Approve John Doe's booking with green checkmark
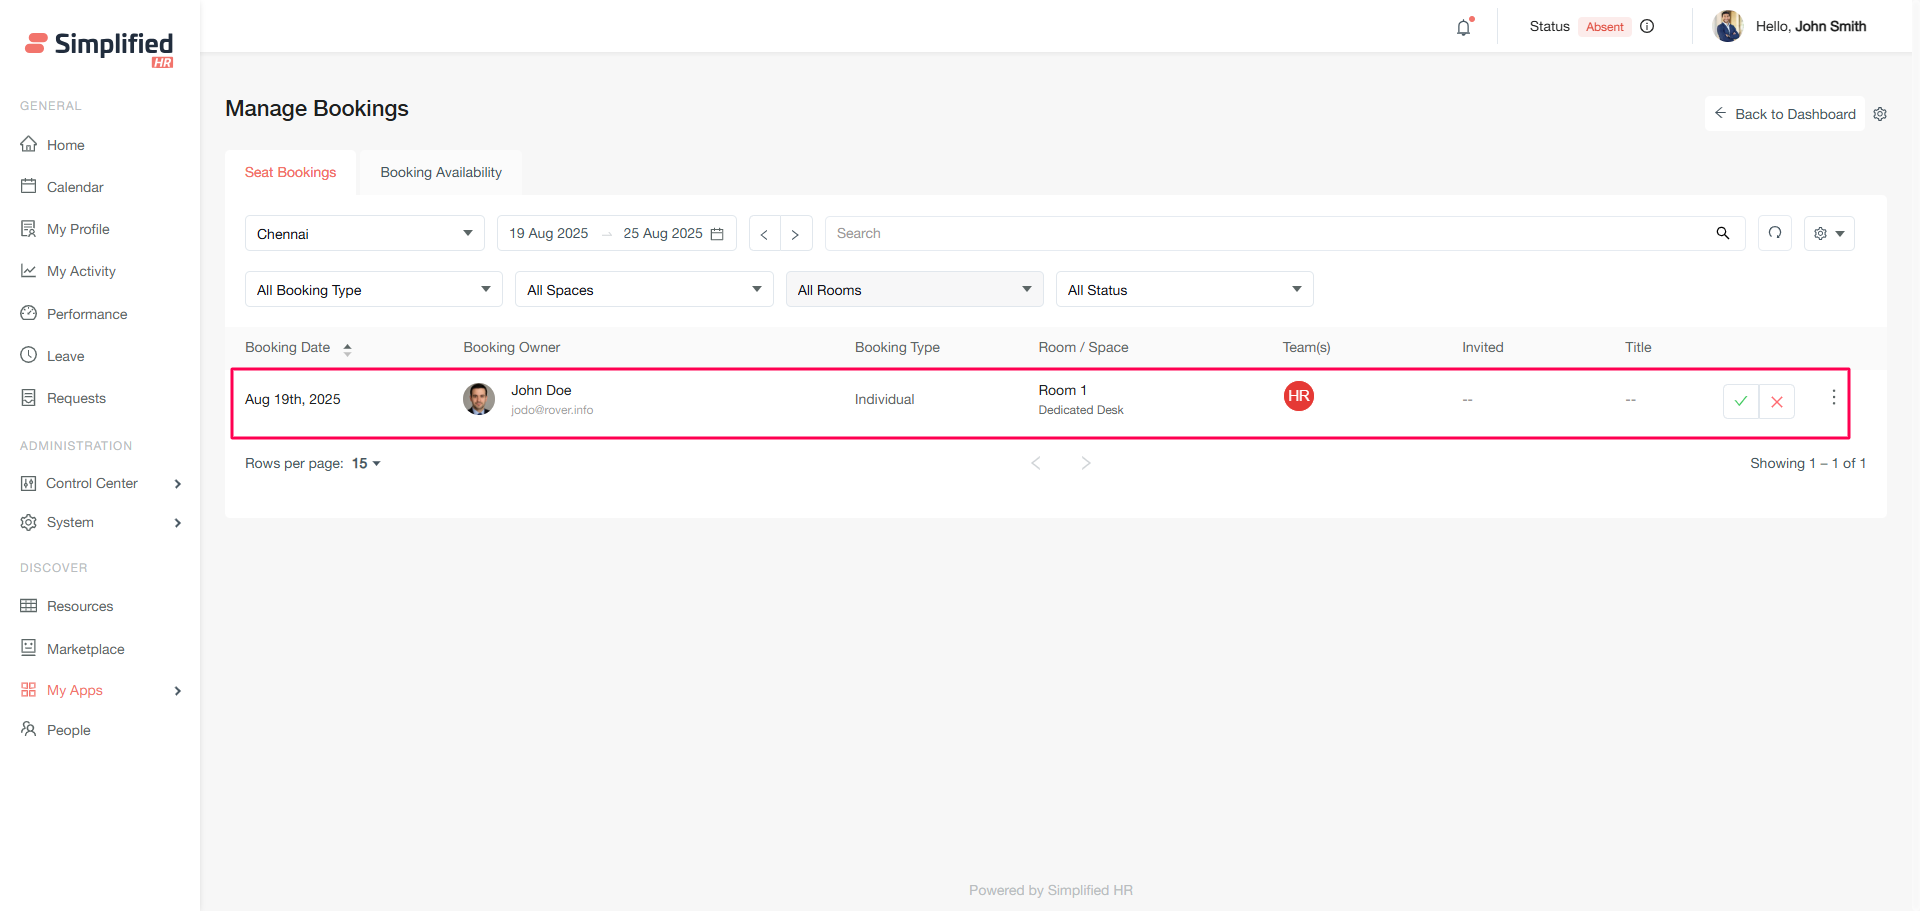 pyautogui.click(x=1740, y=401)
